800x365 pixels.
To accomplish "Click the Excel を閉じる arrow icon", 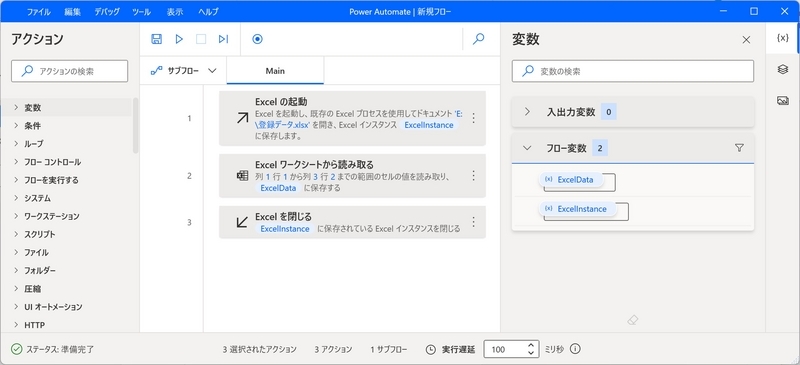I will click(242, 222).
